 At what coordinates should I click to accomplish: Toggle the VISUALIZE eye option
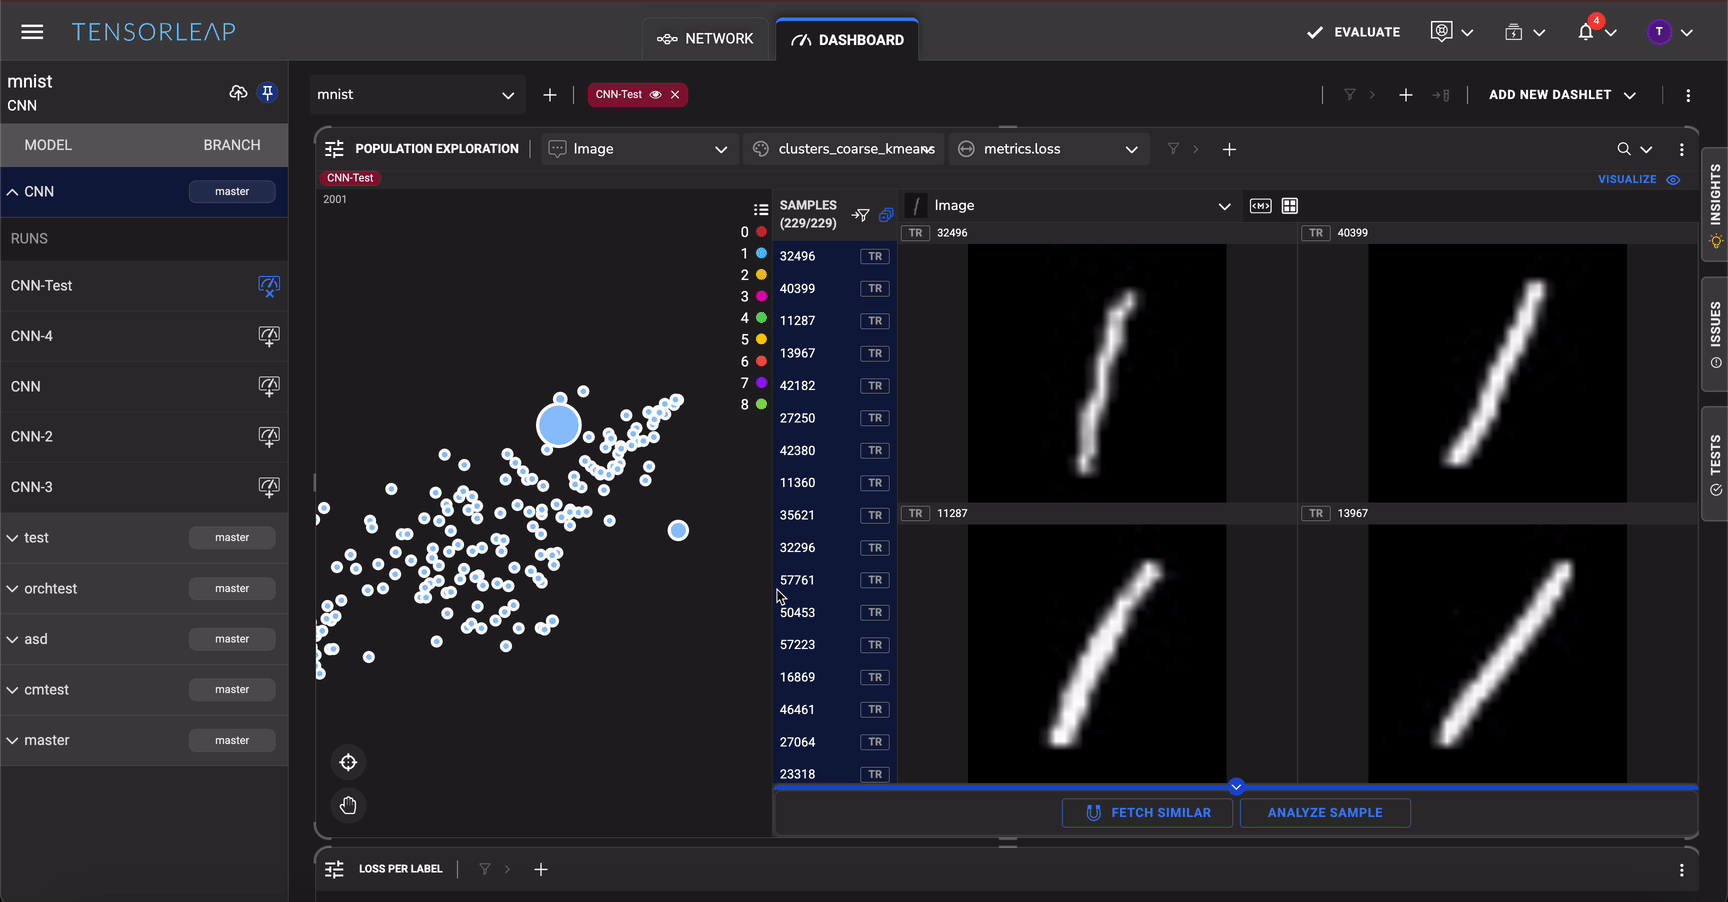point(1673,180)
